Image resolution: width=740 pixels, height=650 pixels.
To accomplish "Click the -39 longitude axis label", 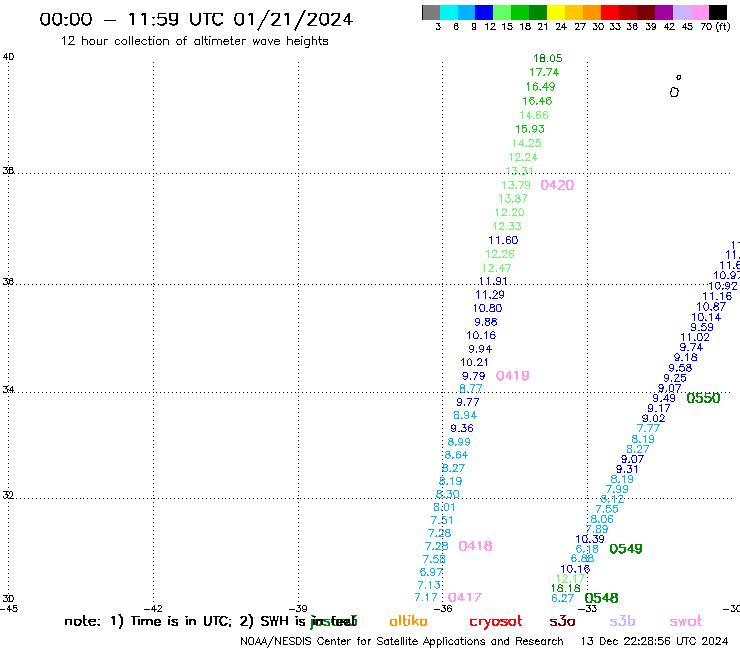I will point(298,609).
